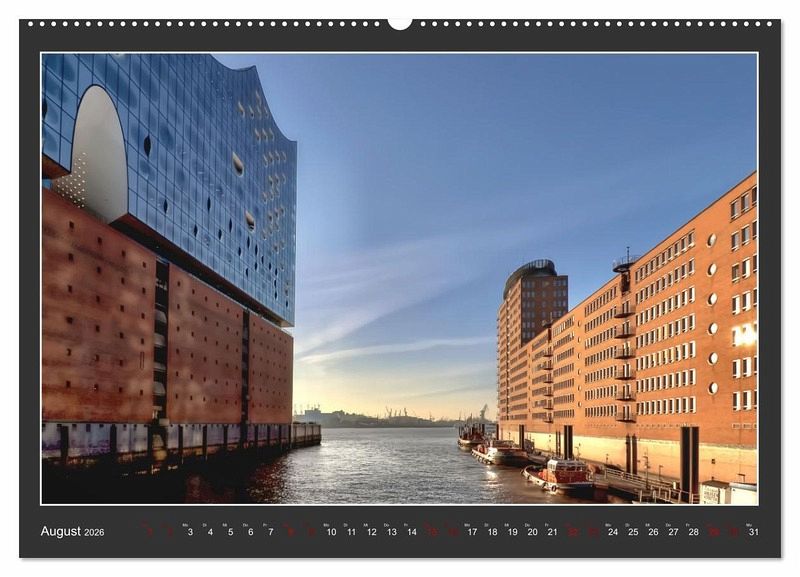Select date 31 at the calendar end
The height and width of the screenshot is (577, 800).
tap(753, 532)
